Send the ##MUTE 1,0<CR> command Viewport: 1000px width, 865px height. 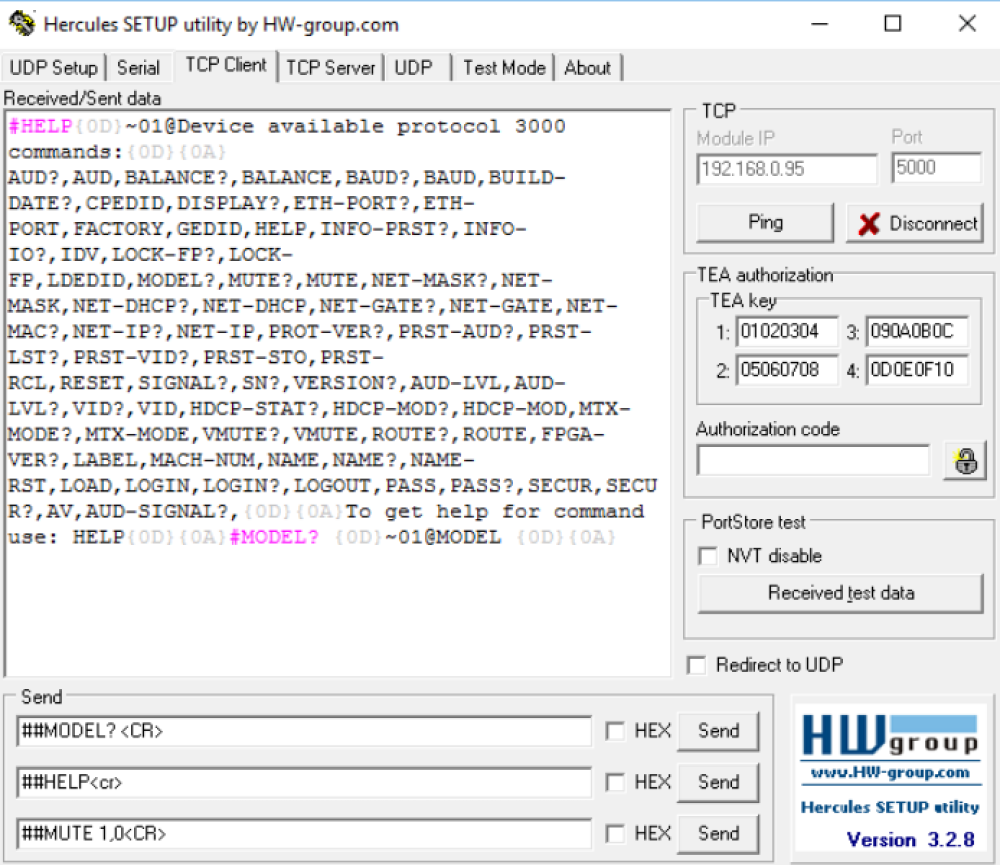718,834
